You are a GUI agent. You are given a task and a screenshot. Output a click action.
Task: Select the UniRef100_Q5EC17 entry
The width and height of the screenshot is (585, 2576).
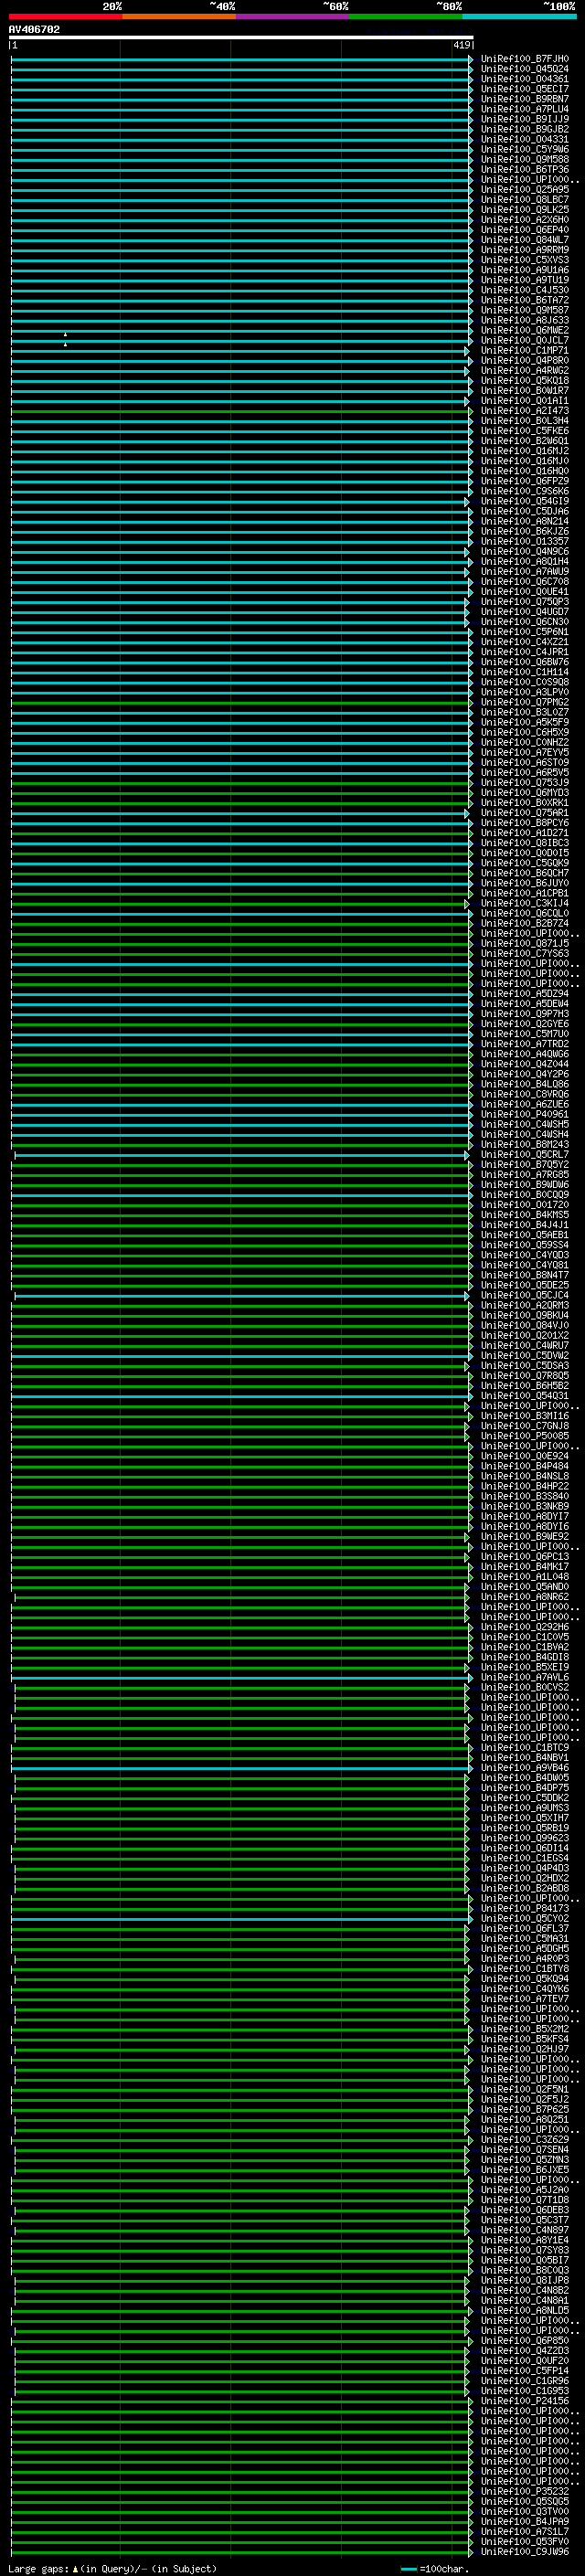point(524,89)
